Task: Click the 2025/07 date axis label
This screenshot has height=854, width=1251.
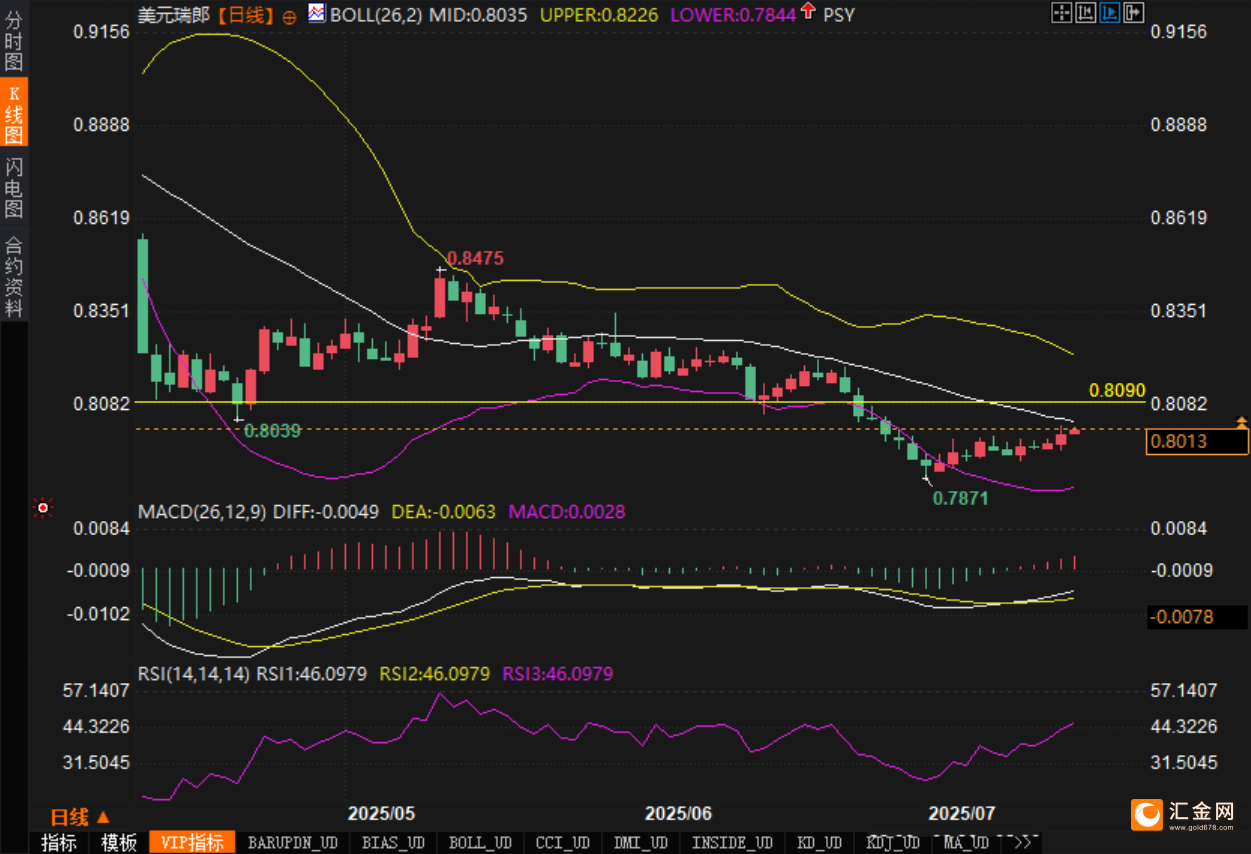Action: coord(963,811)
